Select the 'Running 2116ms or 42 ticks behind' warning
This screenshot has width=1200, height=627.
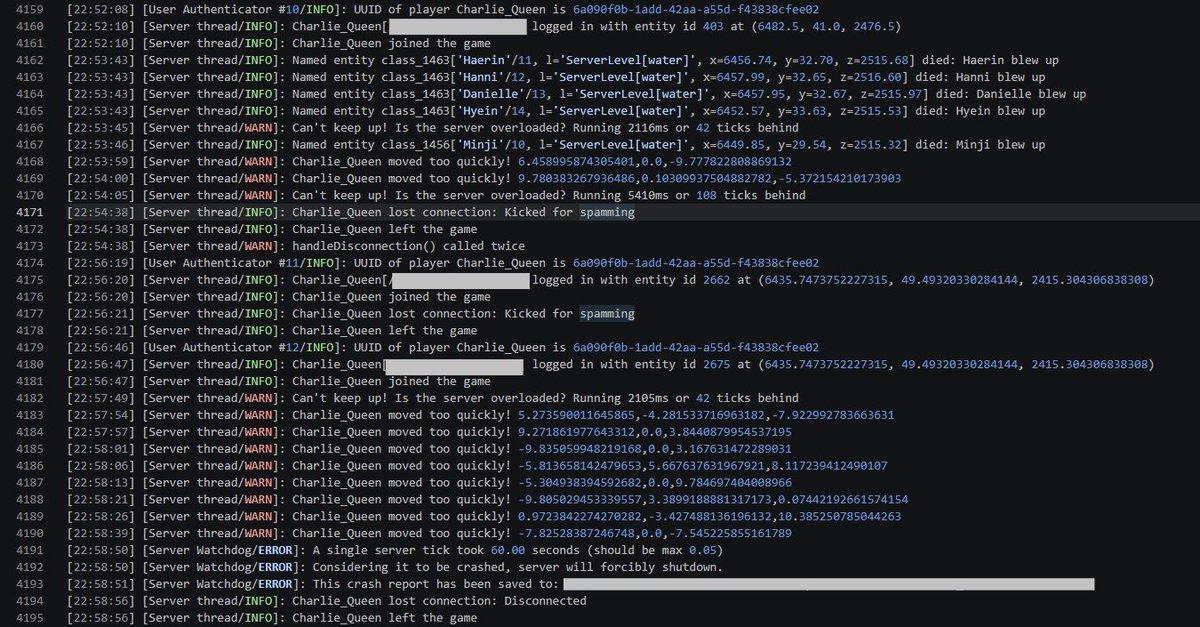(432, 127)
